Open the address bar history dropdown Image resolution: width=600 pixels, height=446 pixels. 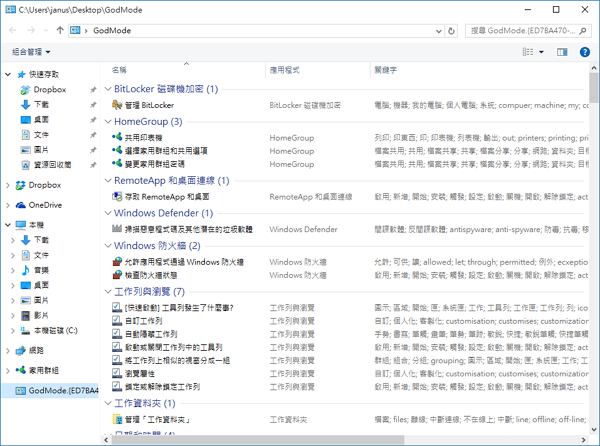(439, 31)
